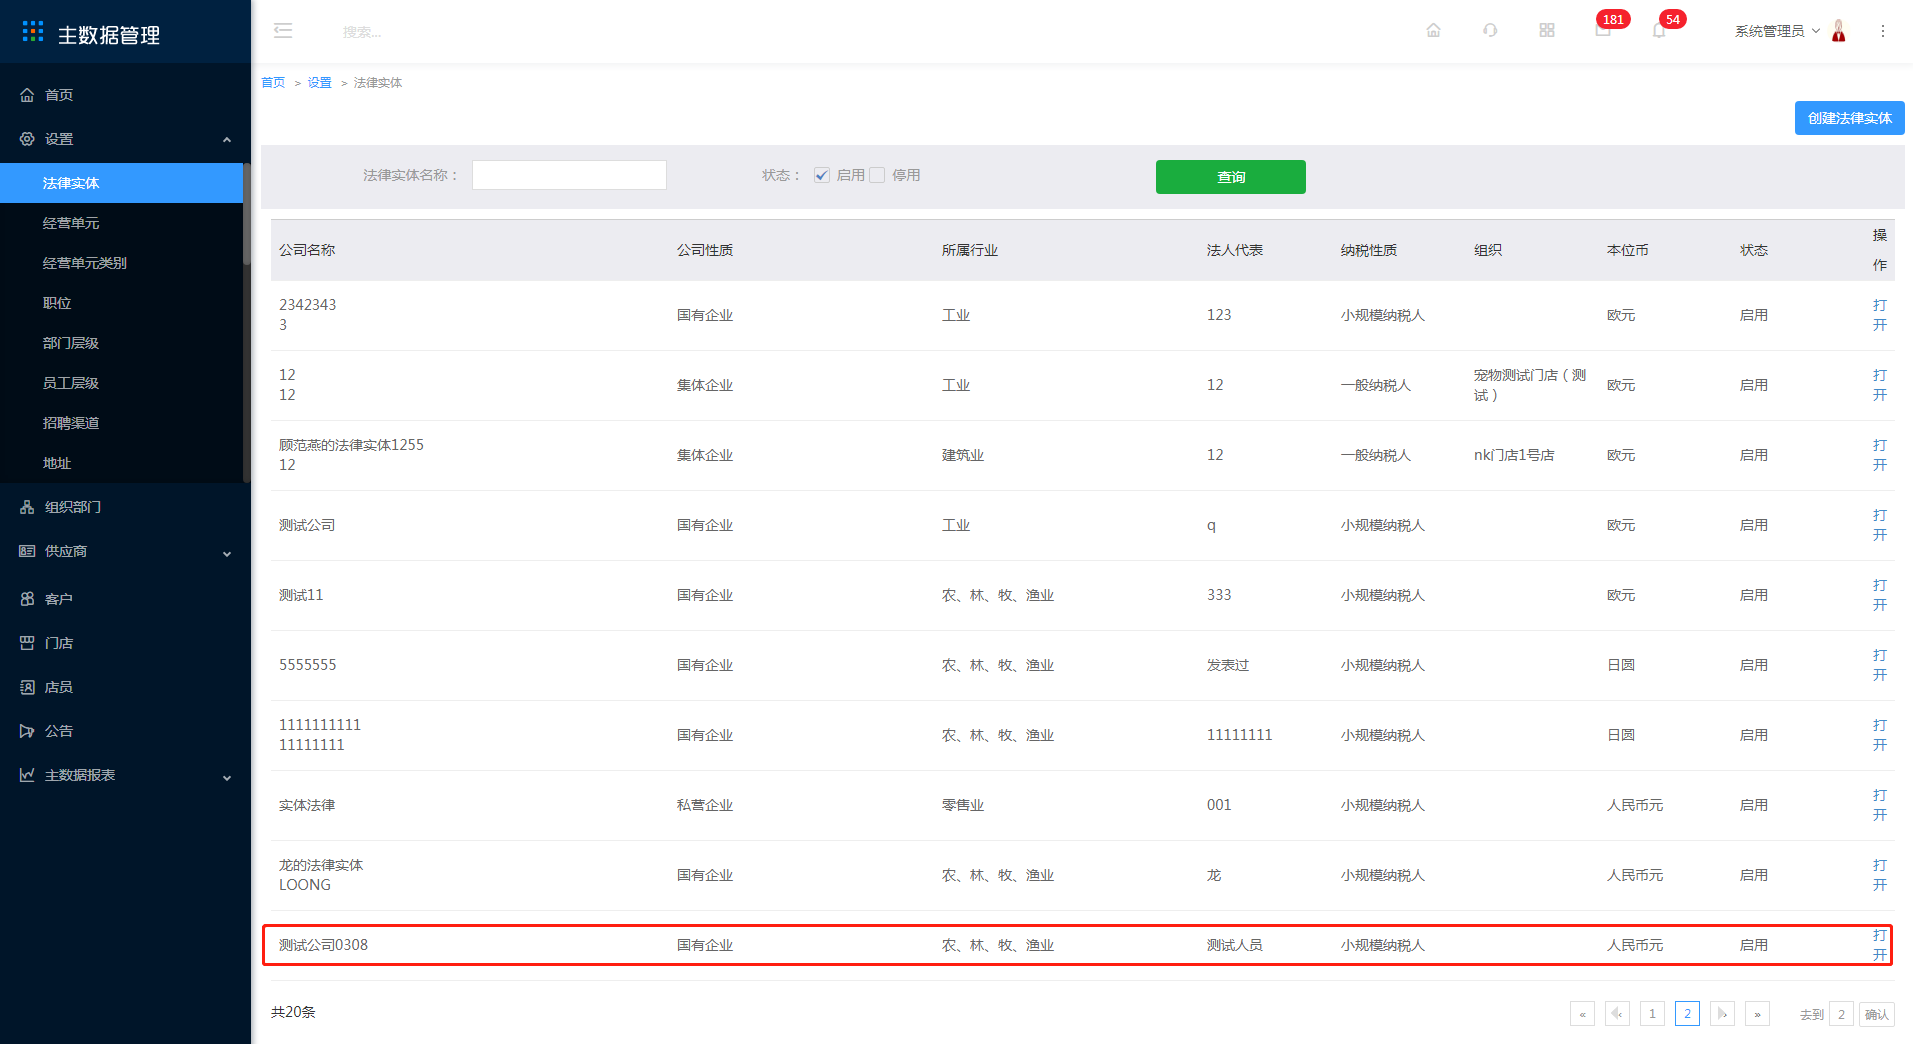
Task: Open the 实体法律 row via 打开
Action: coord(1880,805)
